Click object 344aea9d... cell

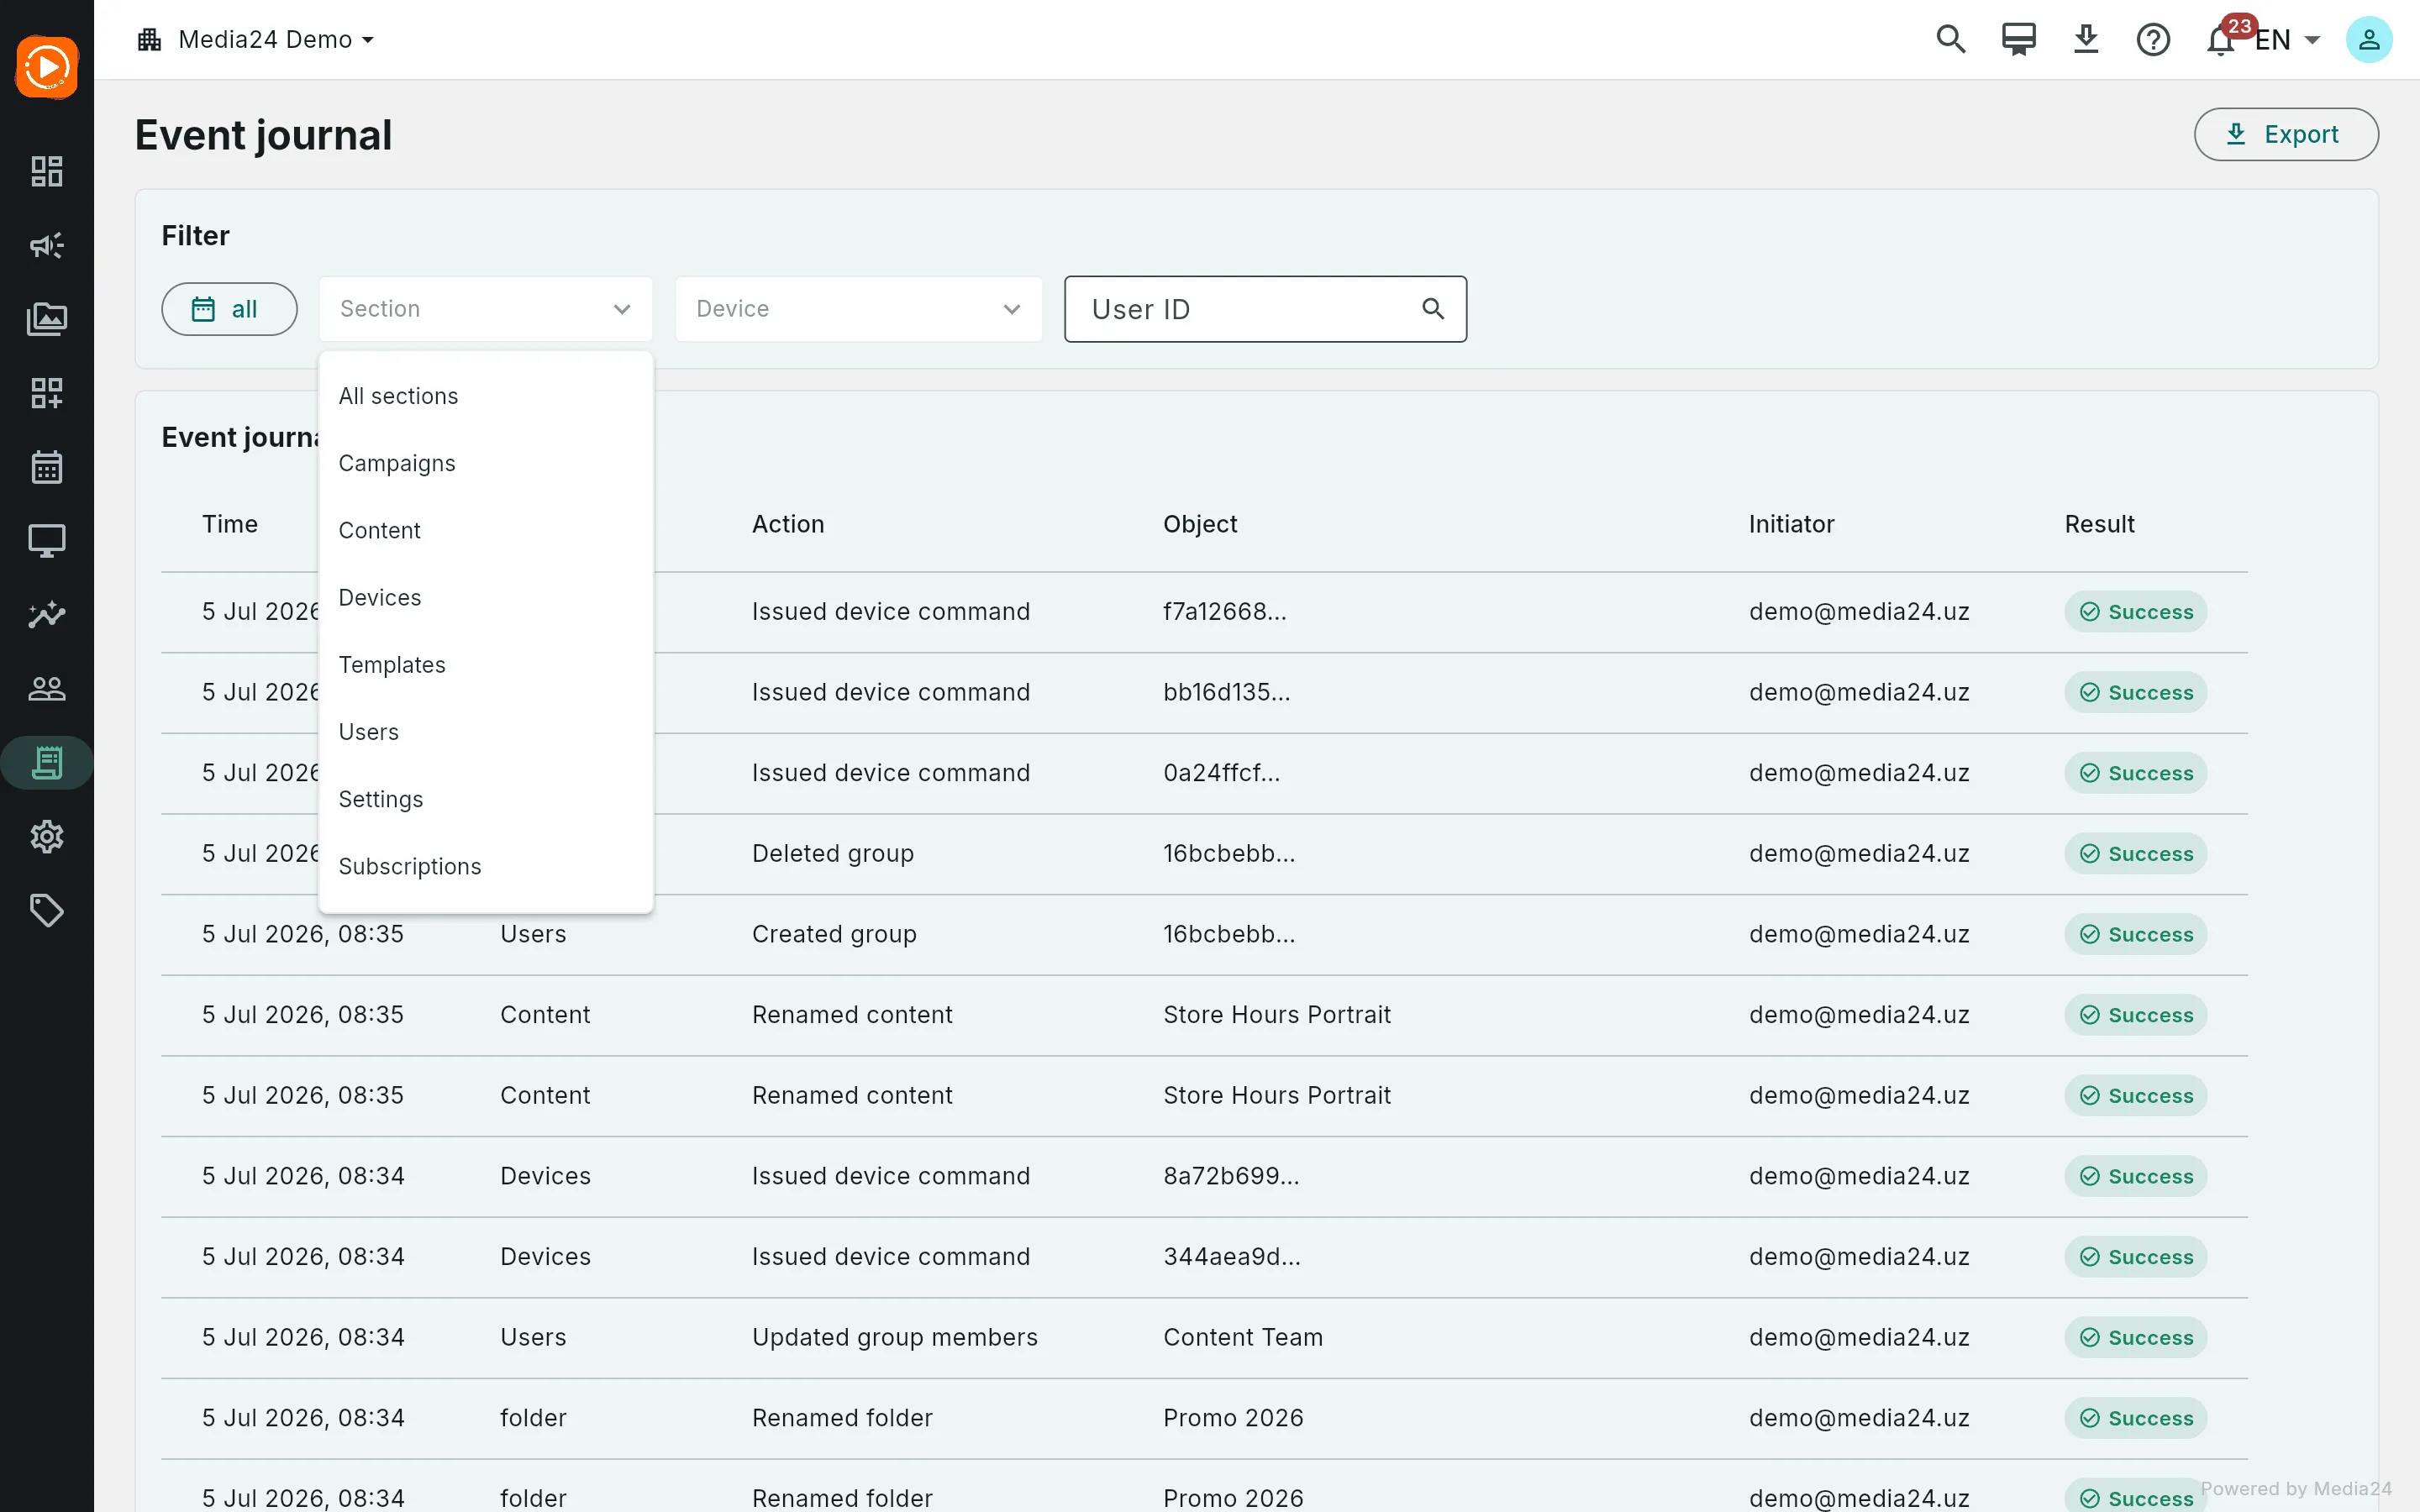(x=1232, y=1257)
